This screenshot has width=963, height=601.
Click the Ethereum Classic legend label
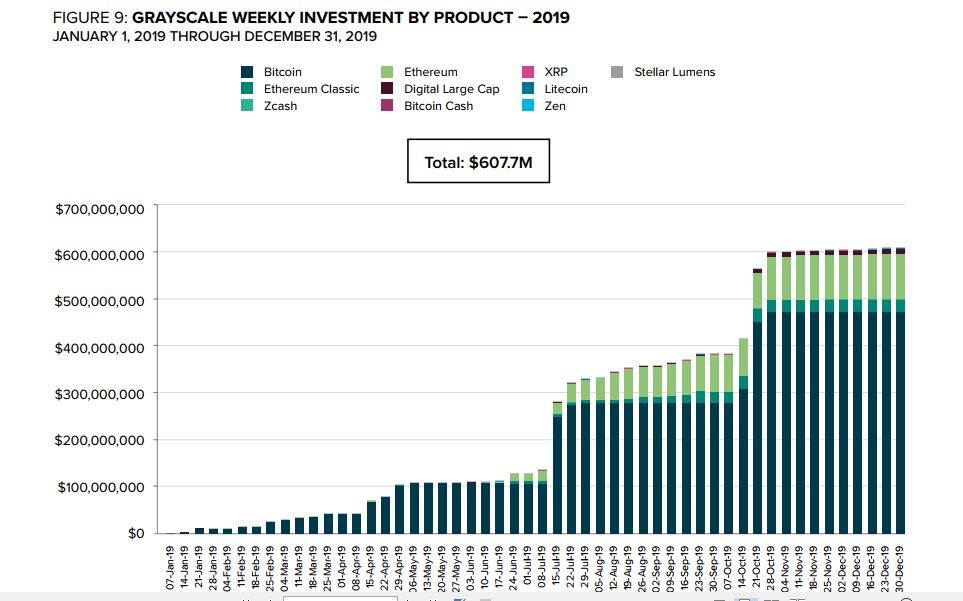point(311,89)
